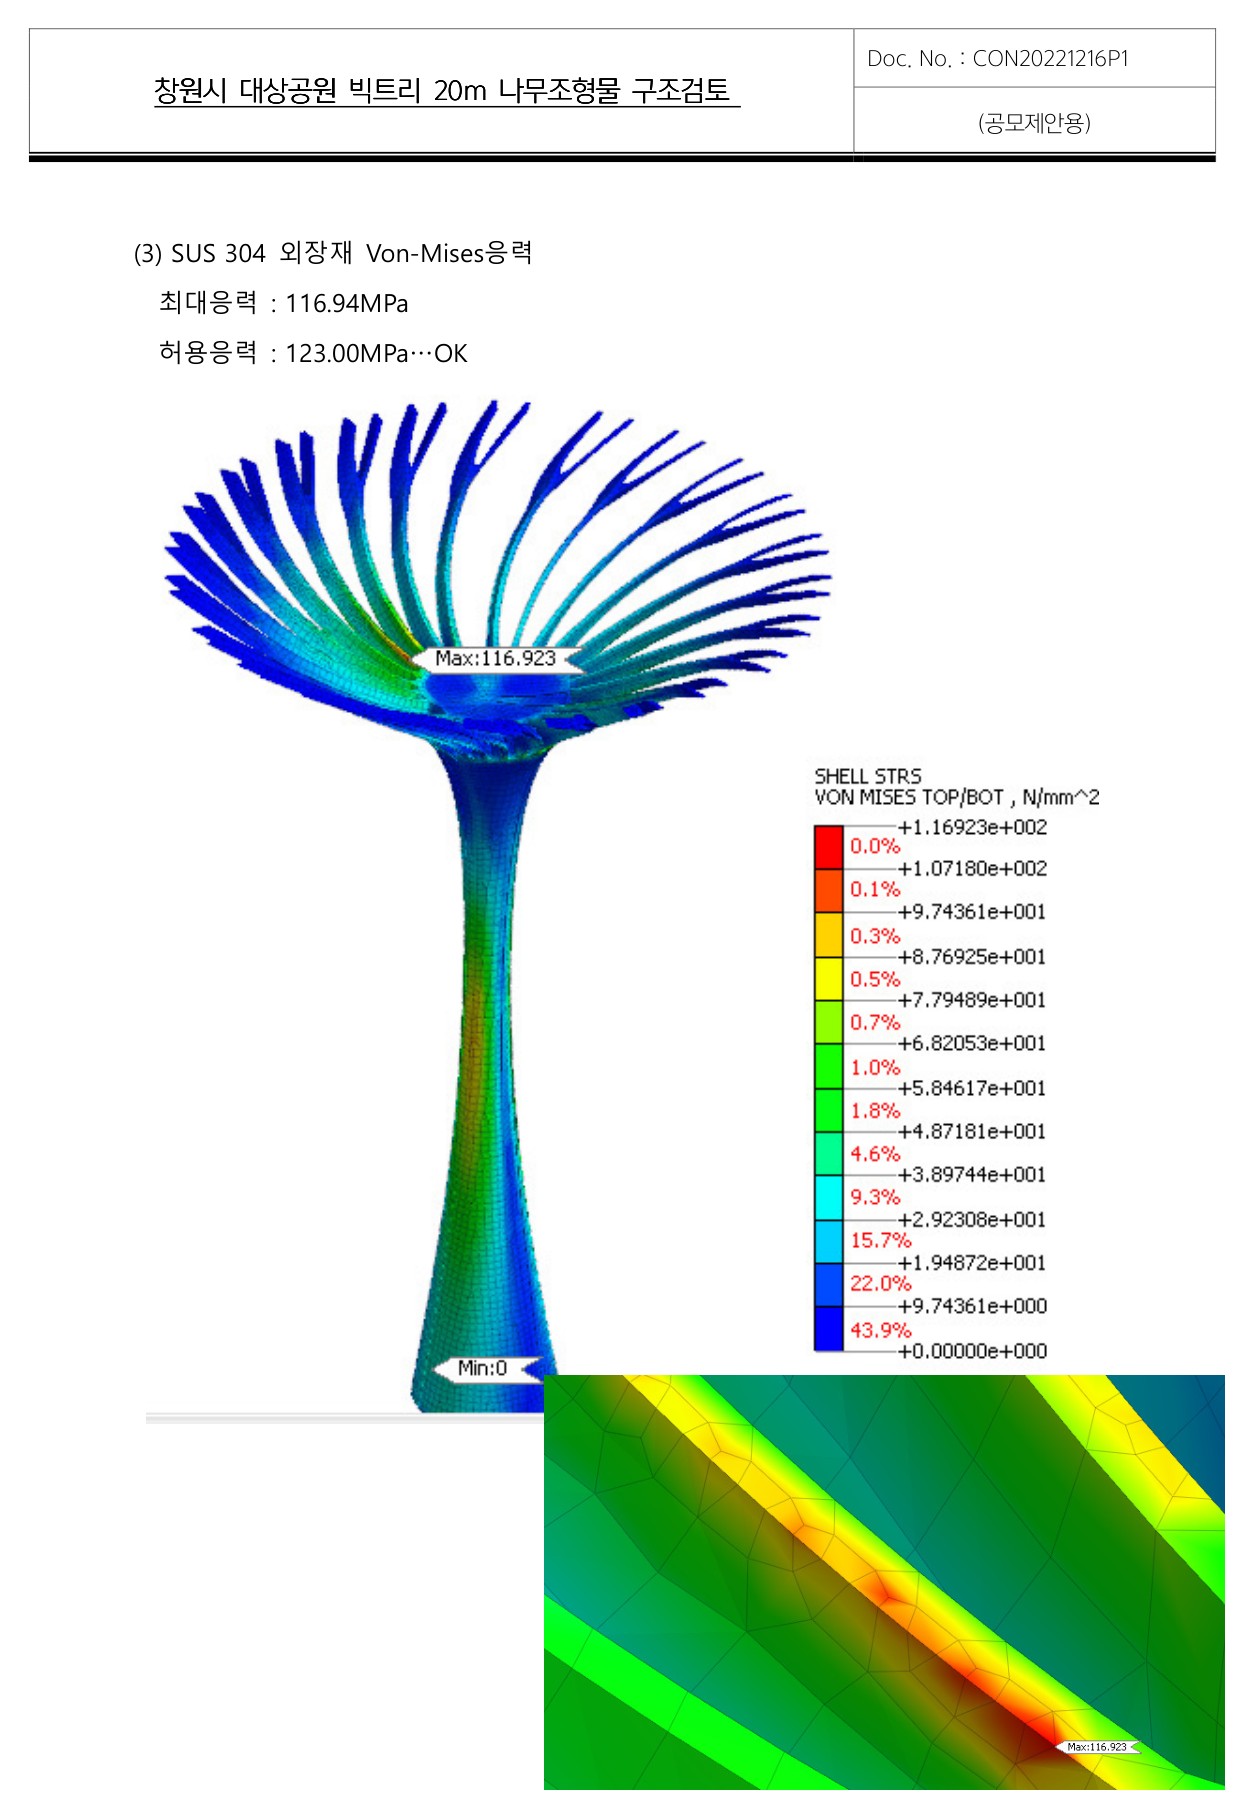Screen dimensions: 1253x1818
Task: Click the 1.8% percentage label
Action: 875,1111
